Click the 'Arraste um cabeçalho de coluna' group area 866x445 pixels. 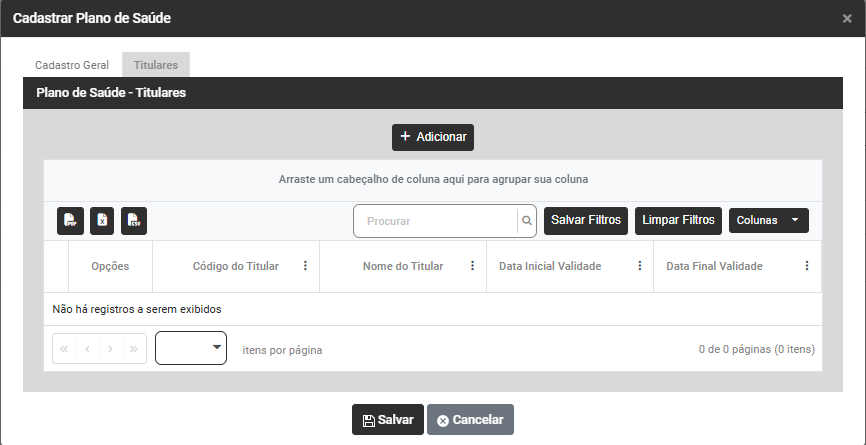click(x=433, y=179)
